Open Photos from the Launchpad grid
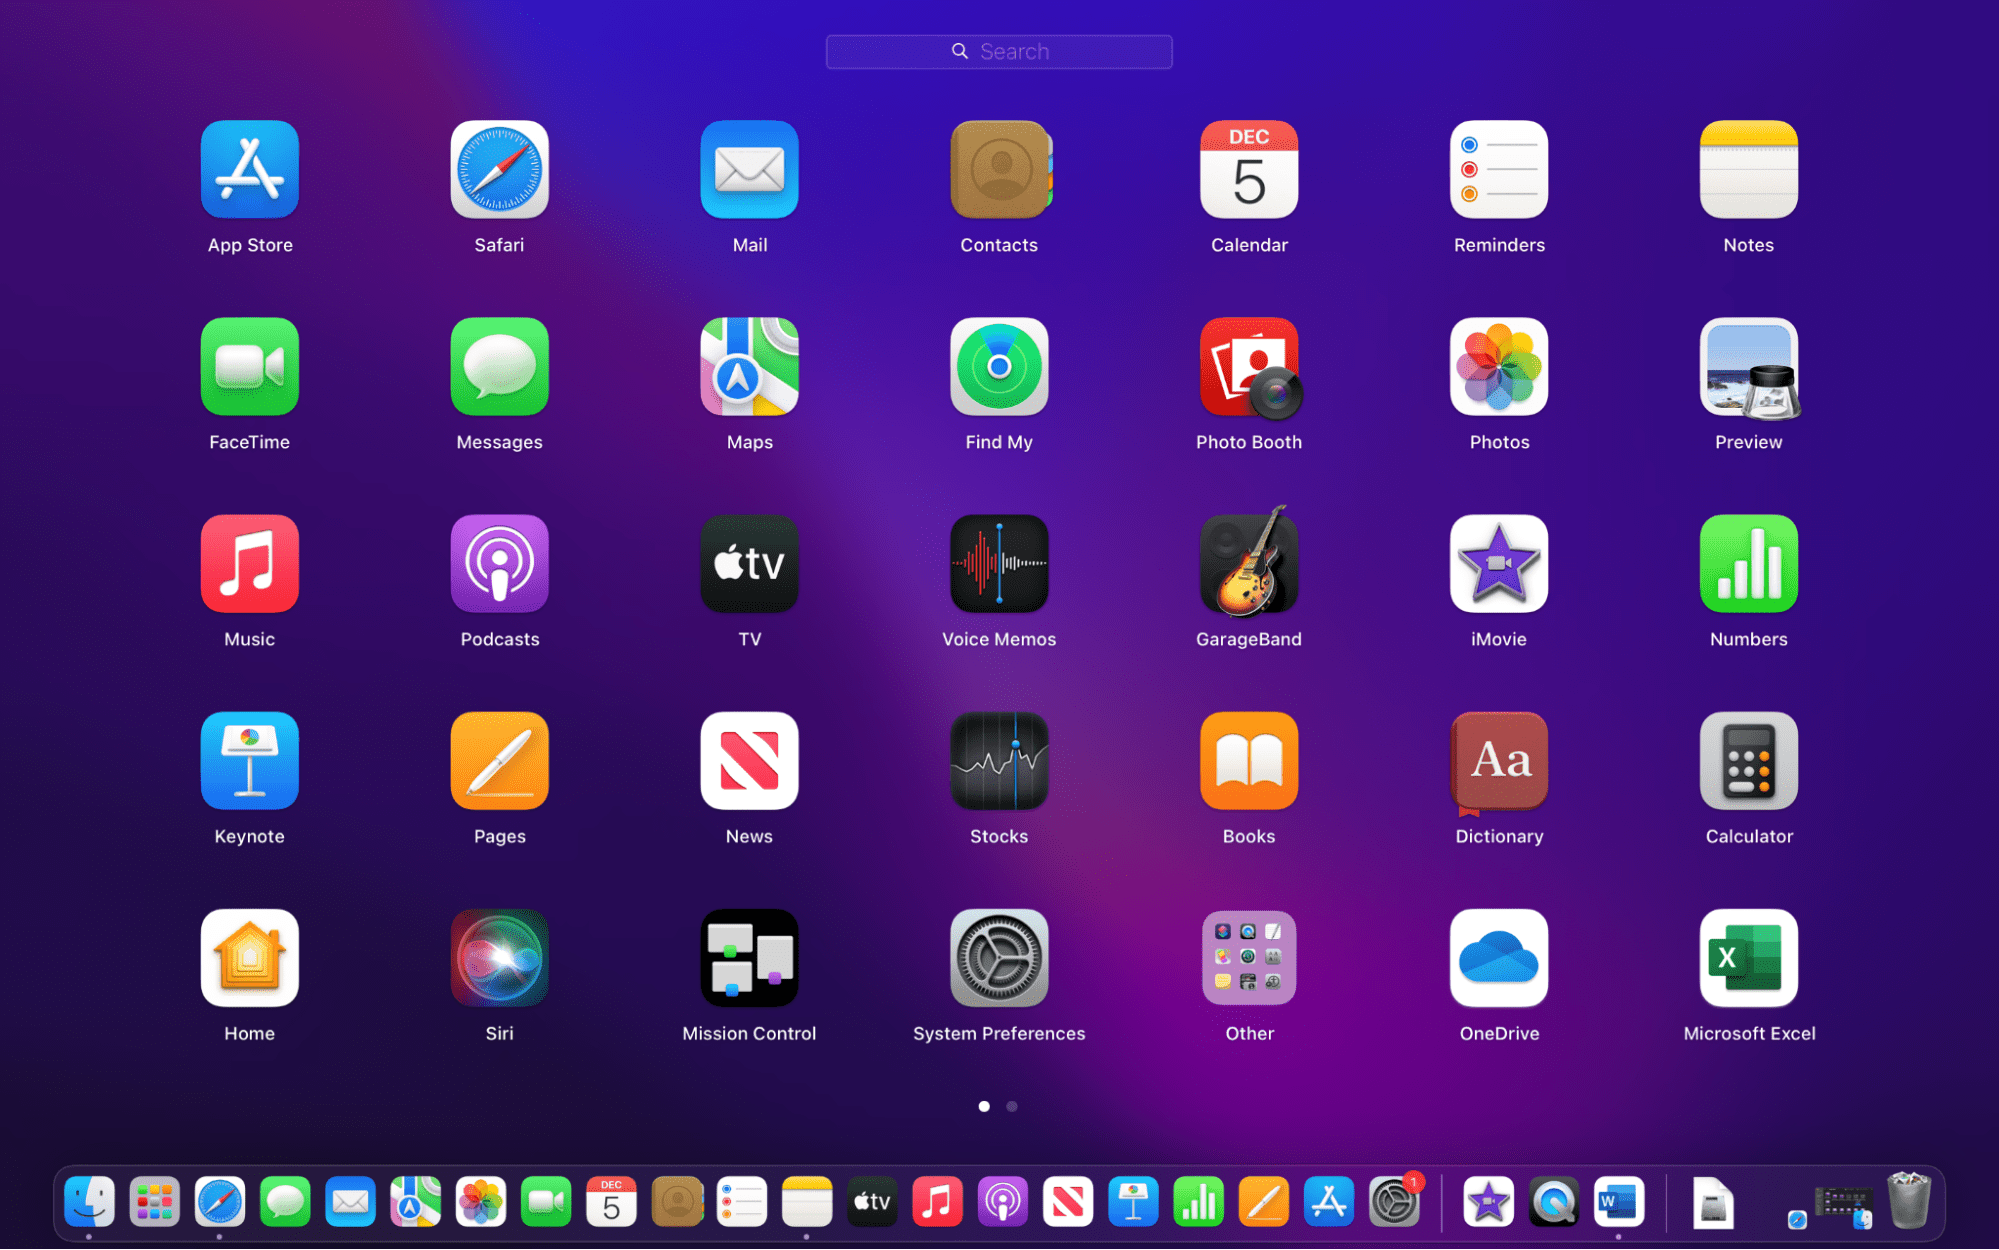This screenshot has width=1999, height=1250. coord(1499,367)
